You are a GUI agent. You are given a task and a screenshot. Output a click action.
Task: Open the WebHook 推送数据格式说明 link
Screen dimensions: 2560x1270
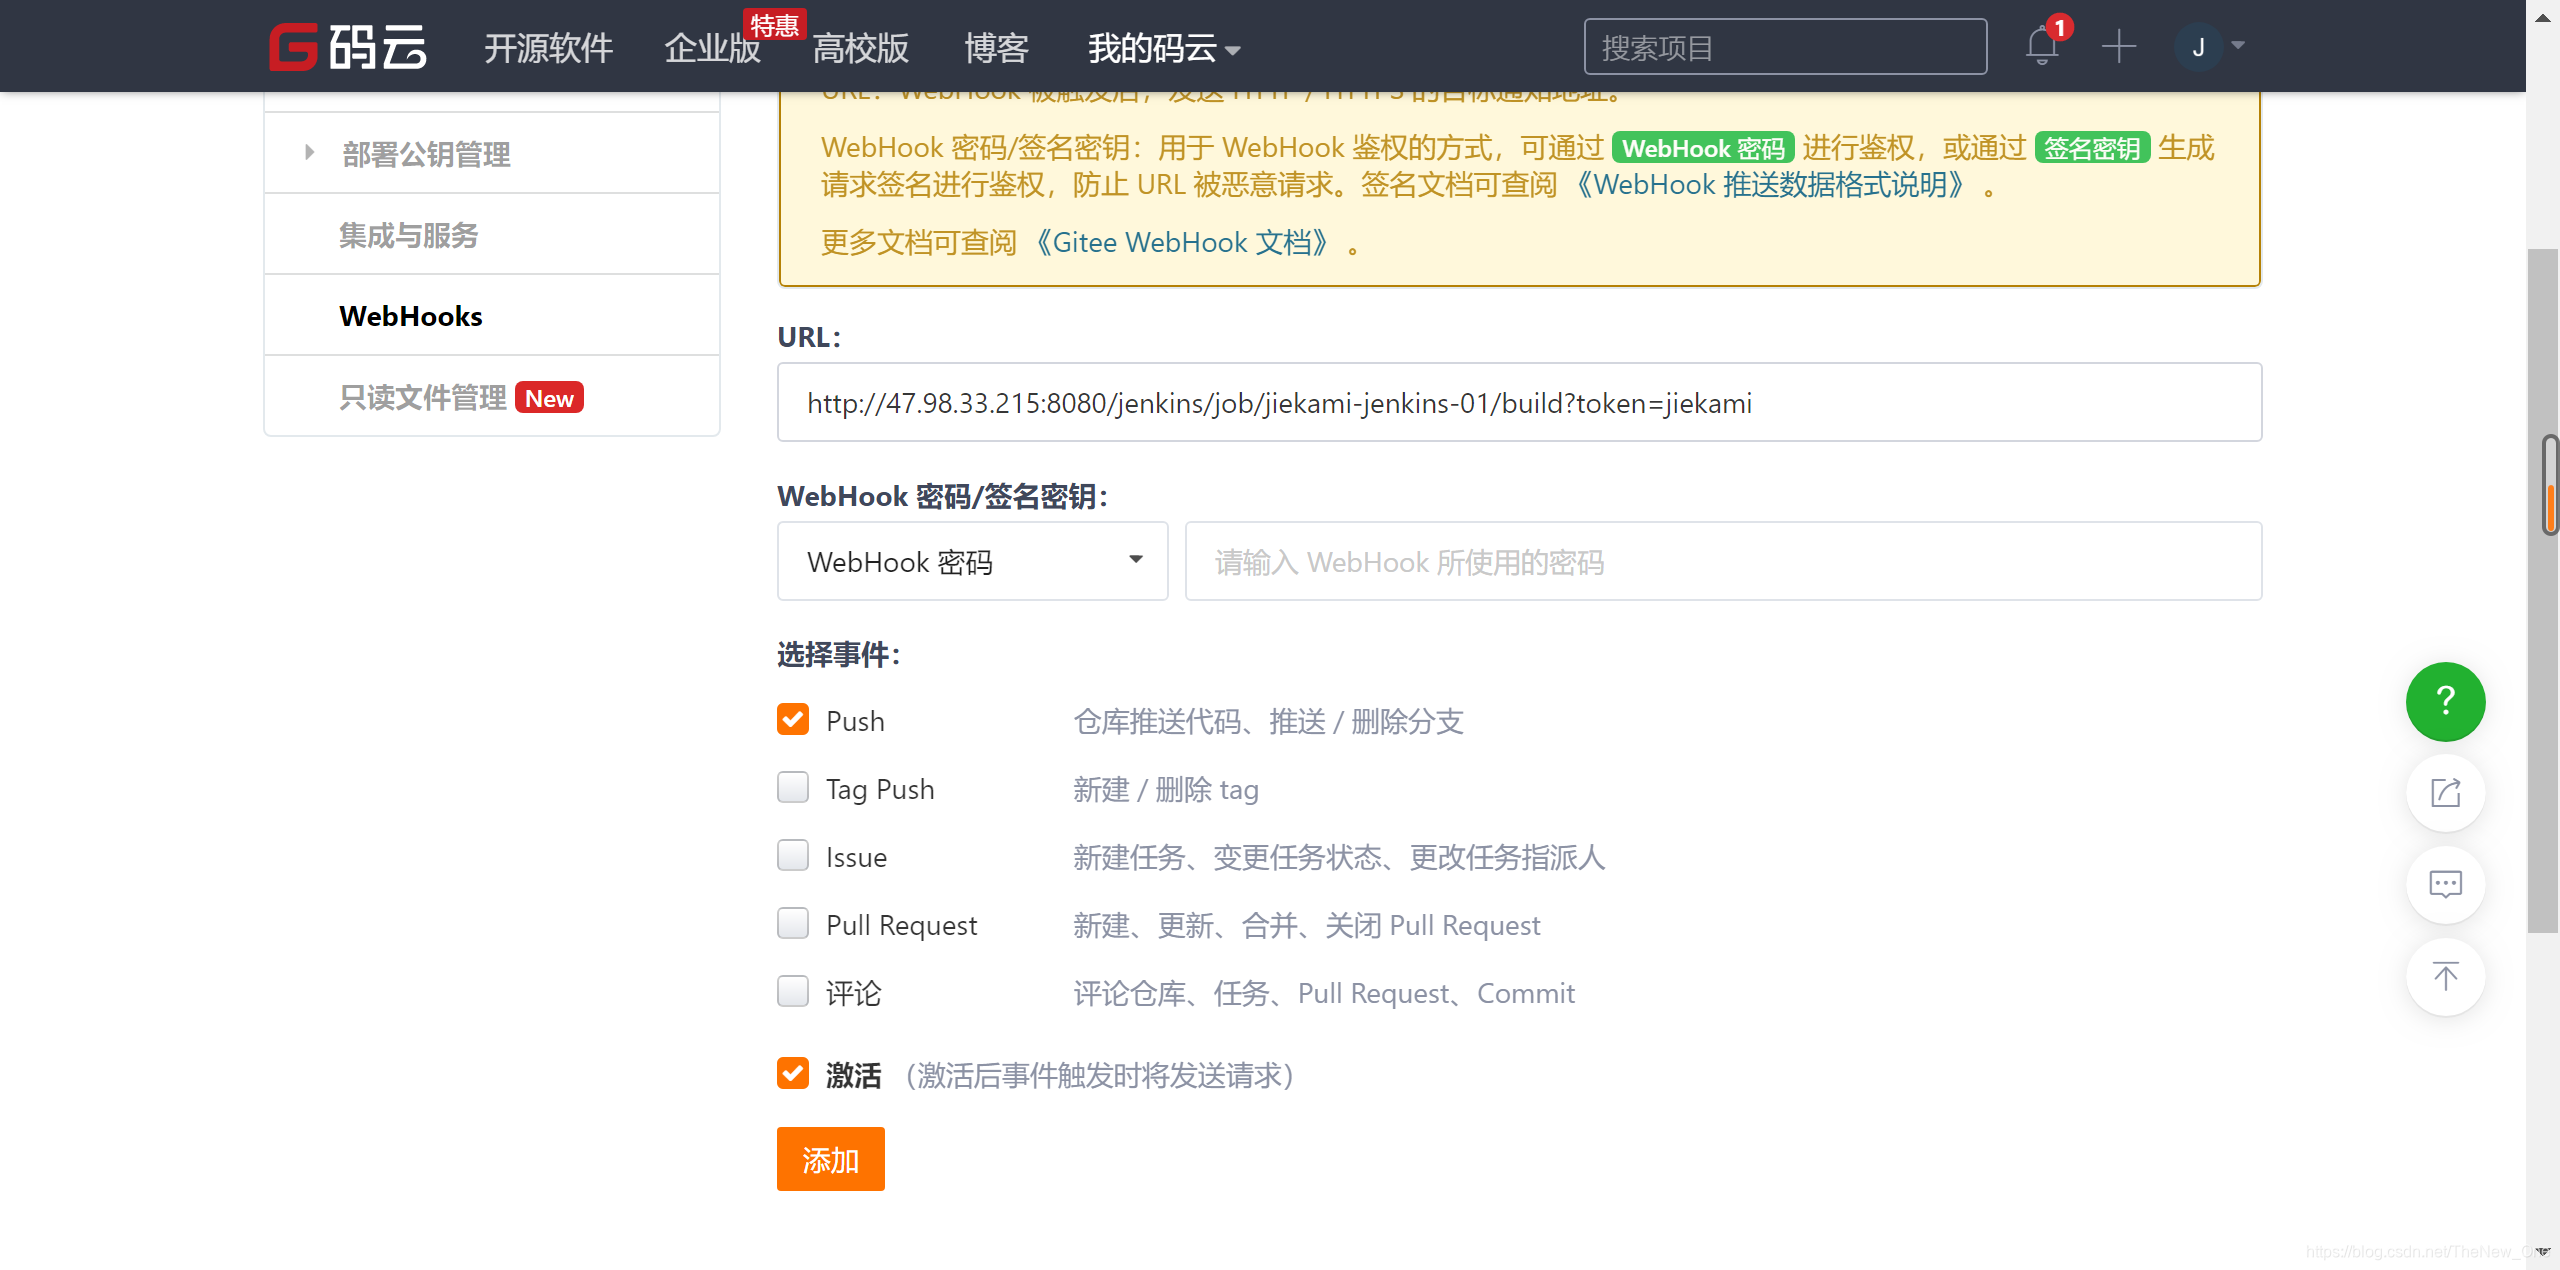click(x=1770, y=185)
